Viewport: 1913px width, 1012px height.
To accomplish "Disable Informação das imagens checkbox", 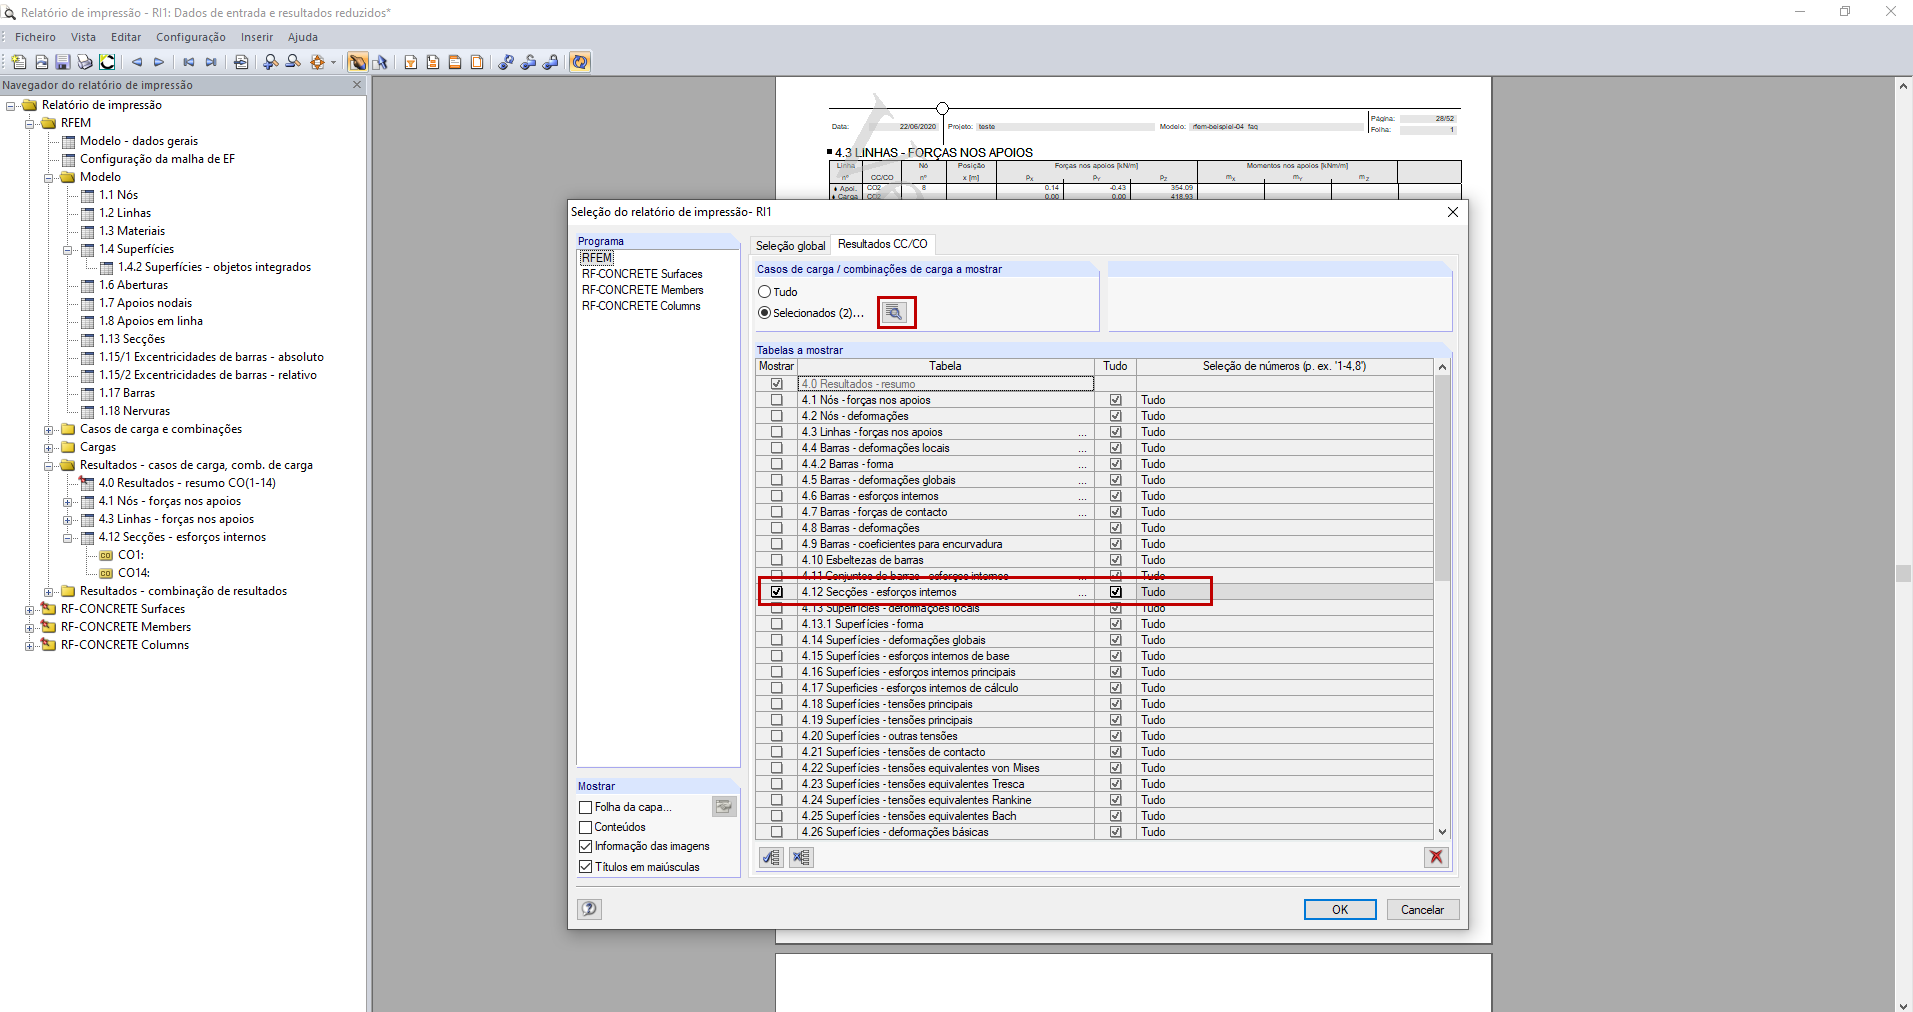I will (x=586, y=846).
